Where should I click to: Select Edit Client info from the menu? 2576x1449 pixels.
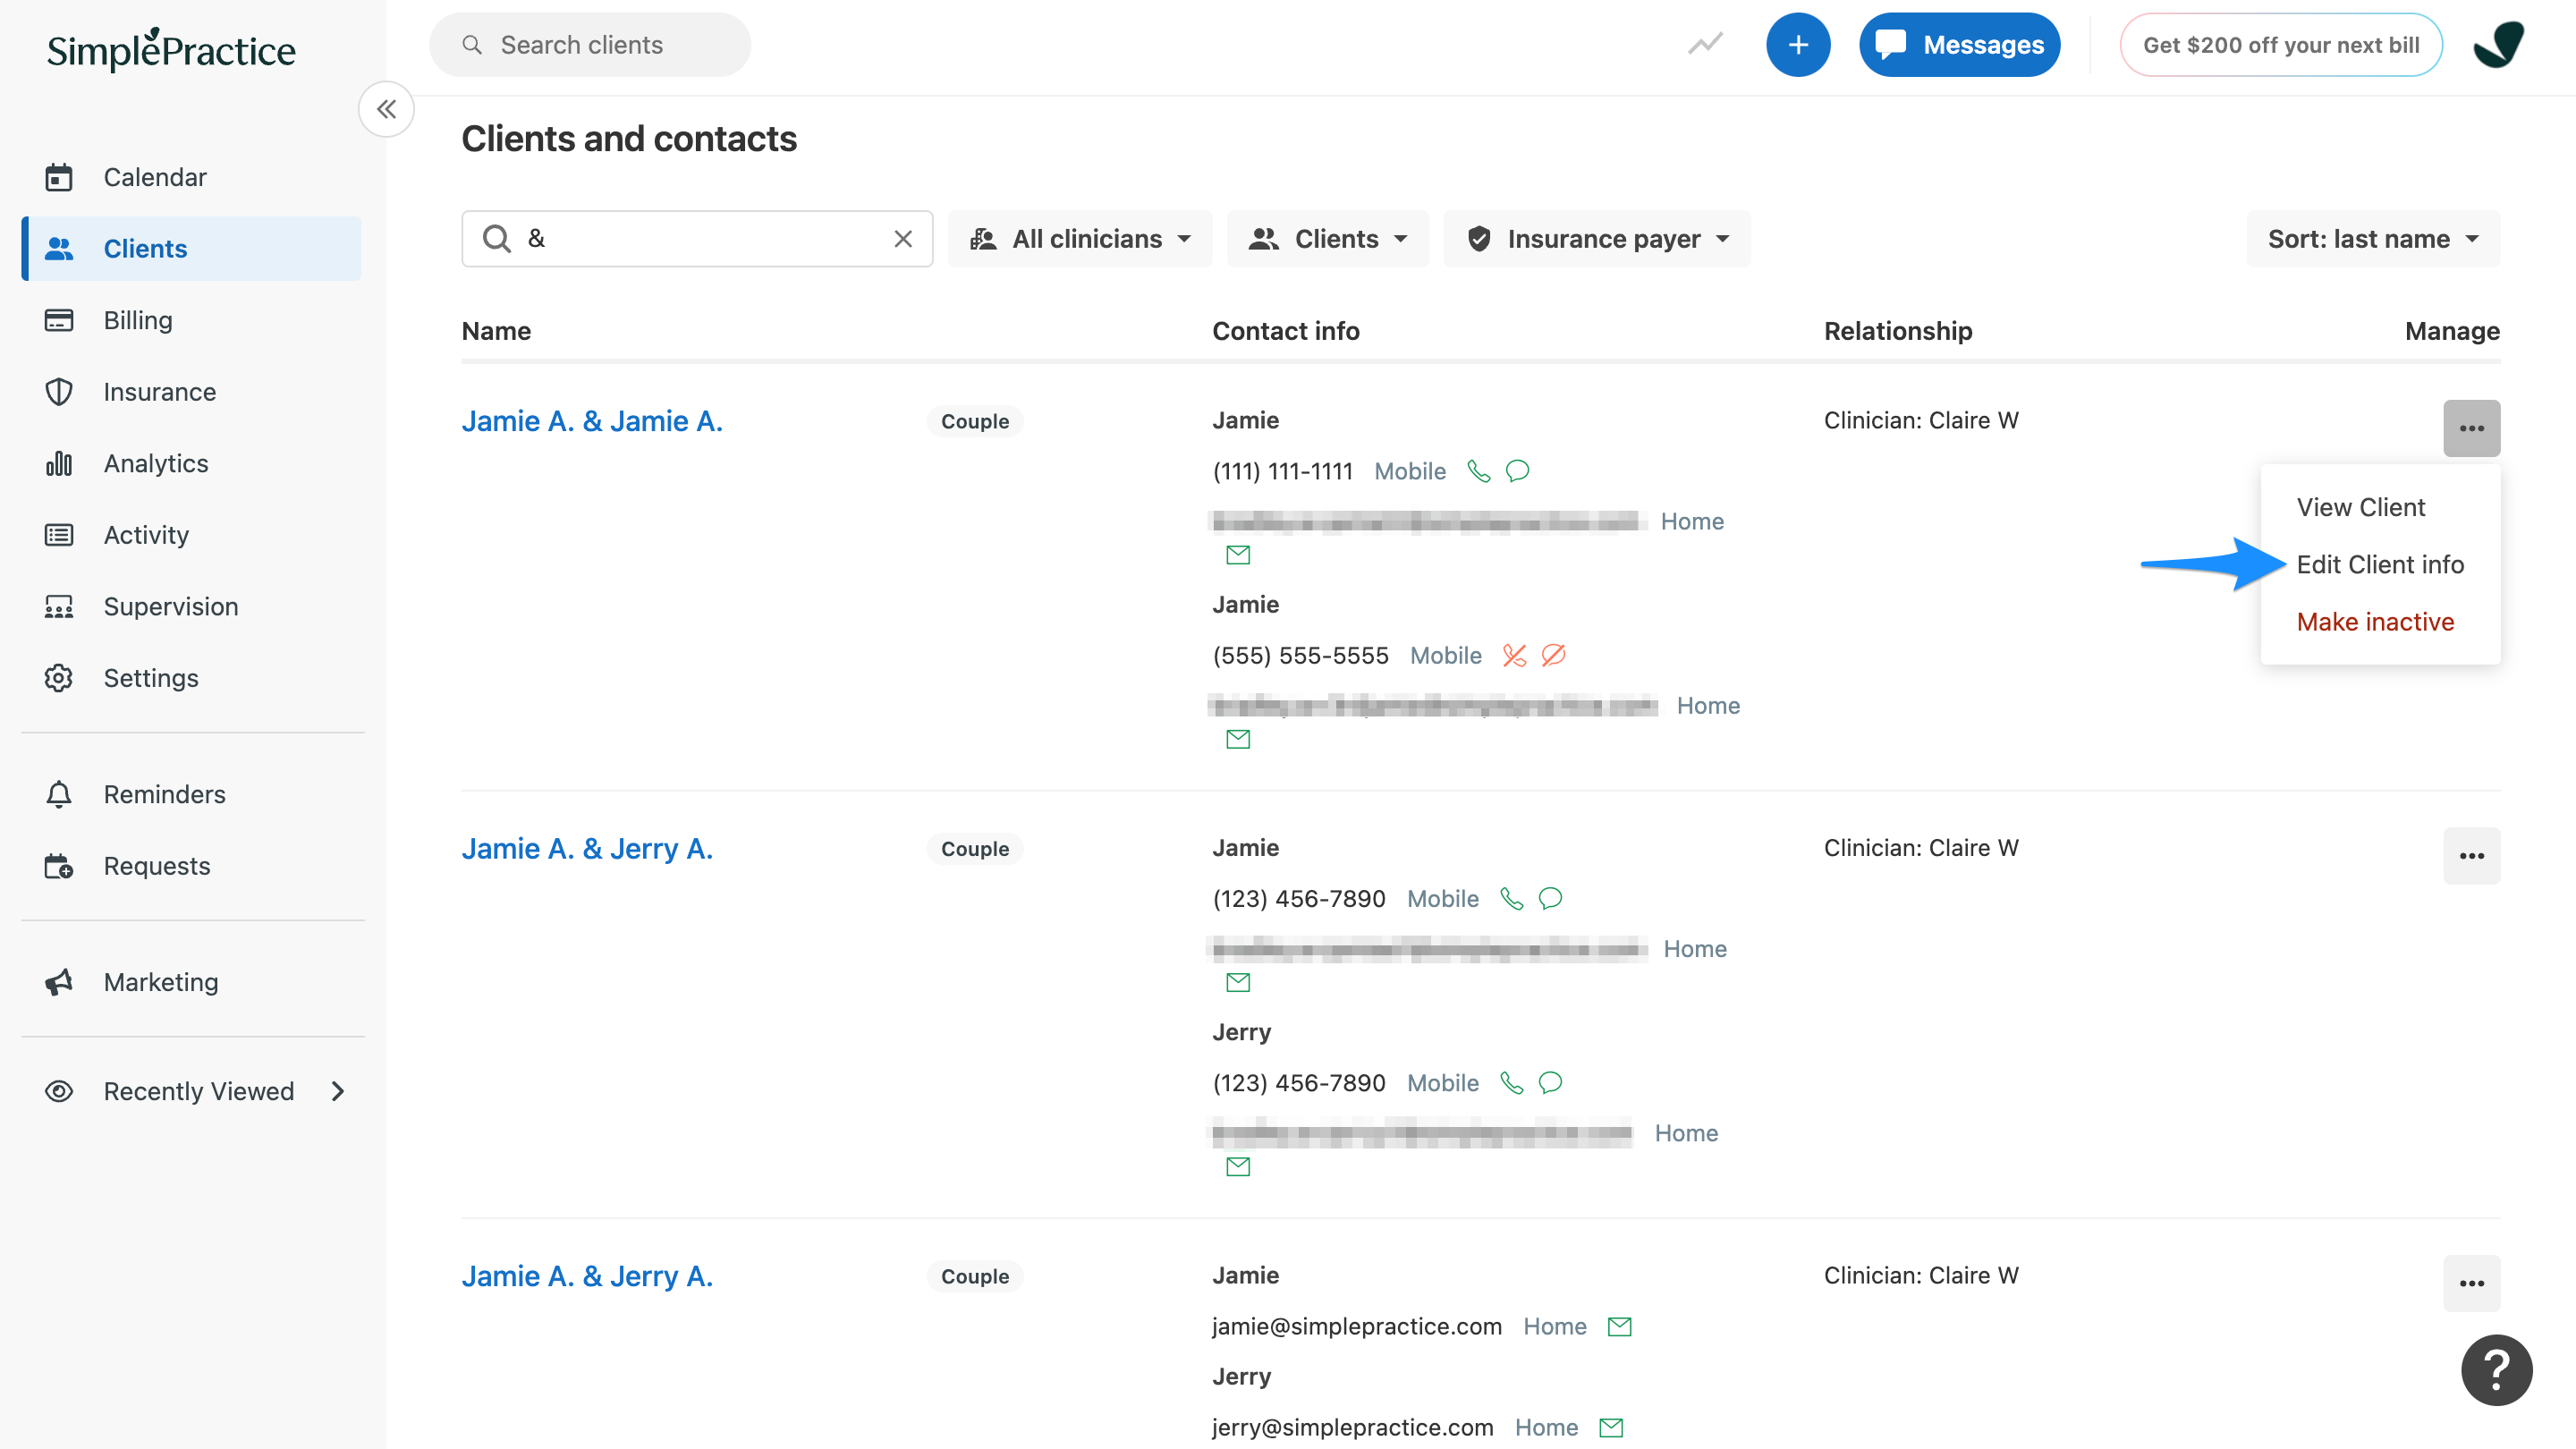(2380, 565)
